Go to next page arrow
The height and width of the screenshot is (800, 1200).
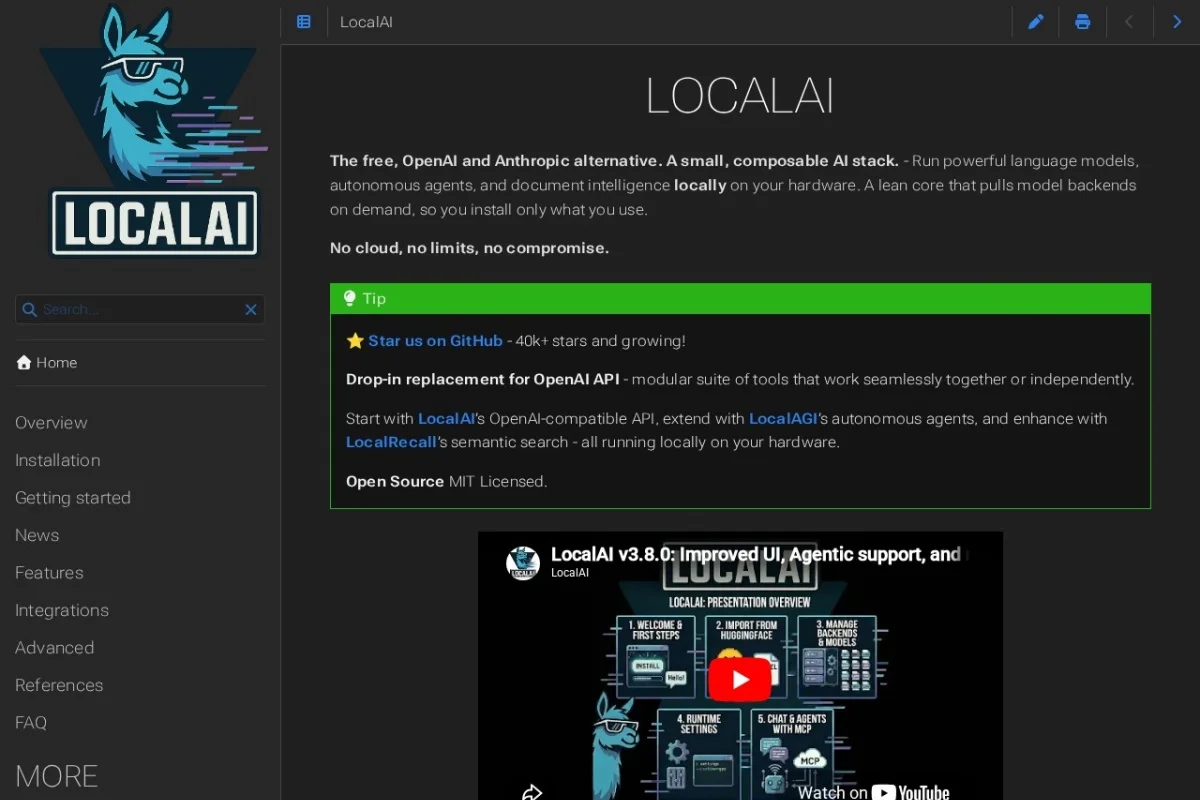[1176, 22]
